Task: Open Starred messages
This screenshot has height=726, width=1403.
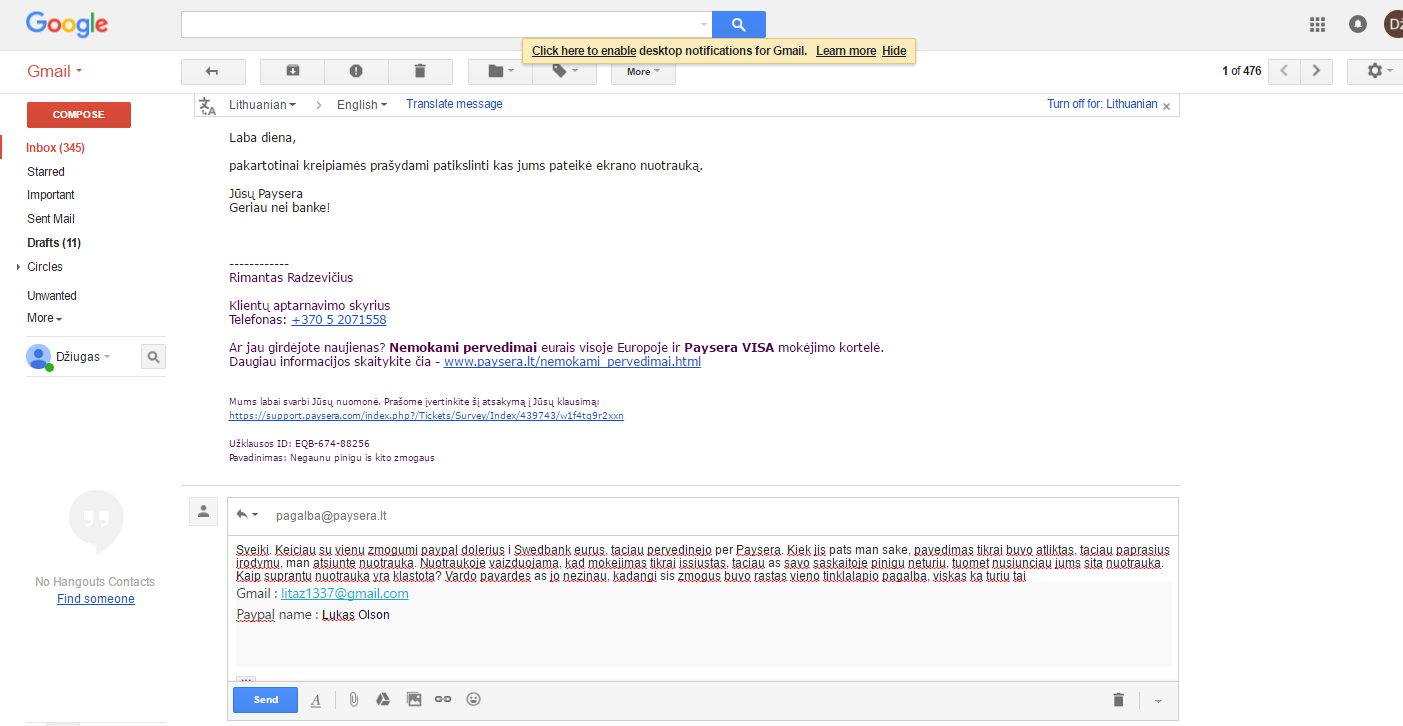Action: pyautogui.click(x=46, y=172)
